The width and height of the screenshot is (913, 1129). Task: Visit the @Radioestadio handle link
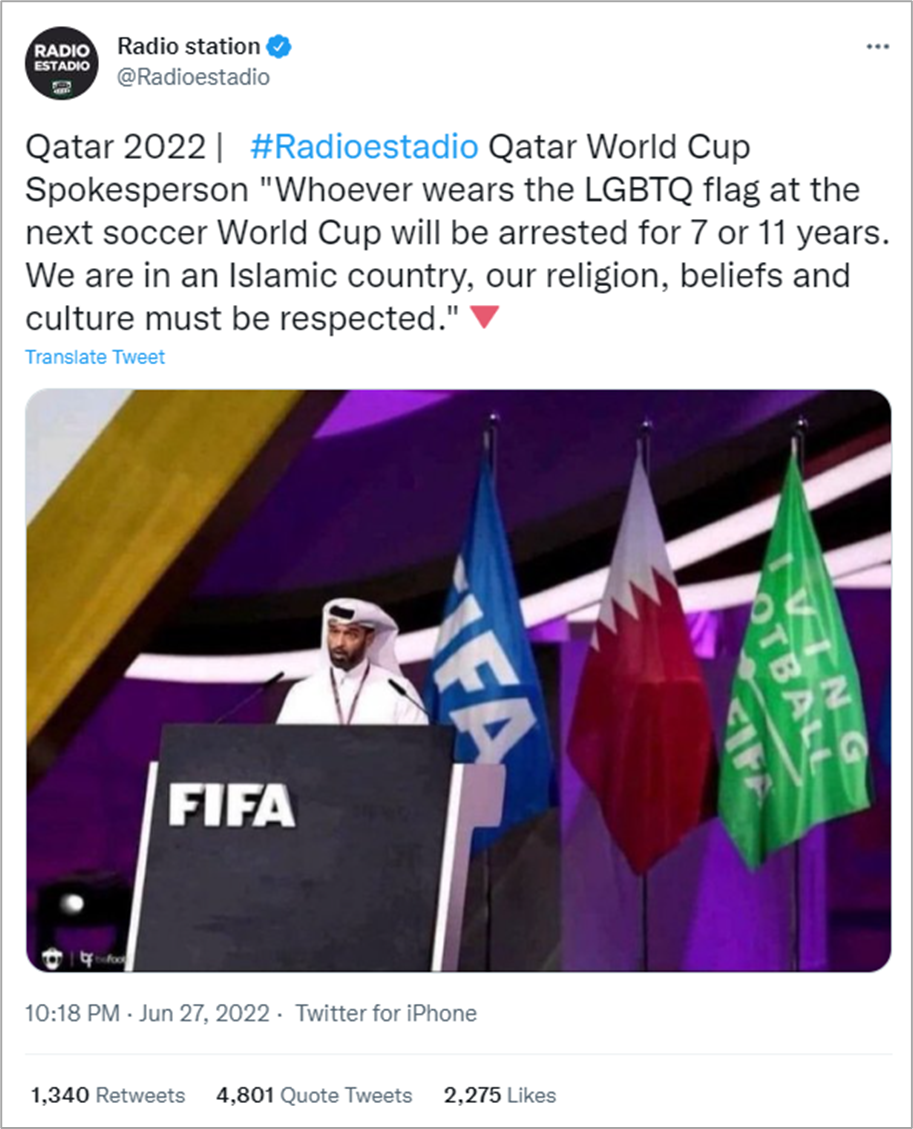194,77
